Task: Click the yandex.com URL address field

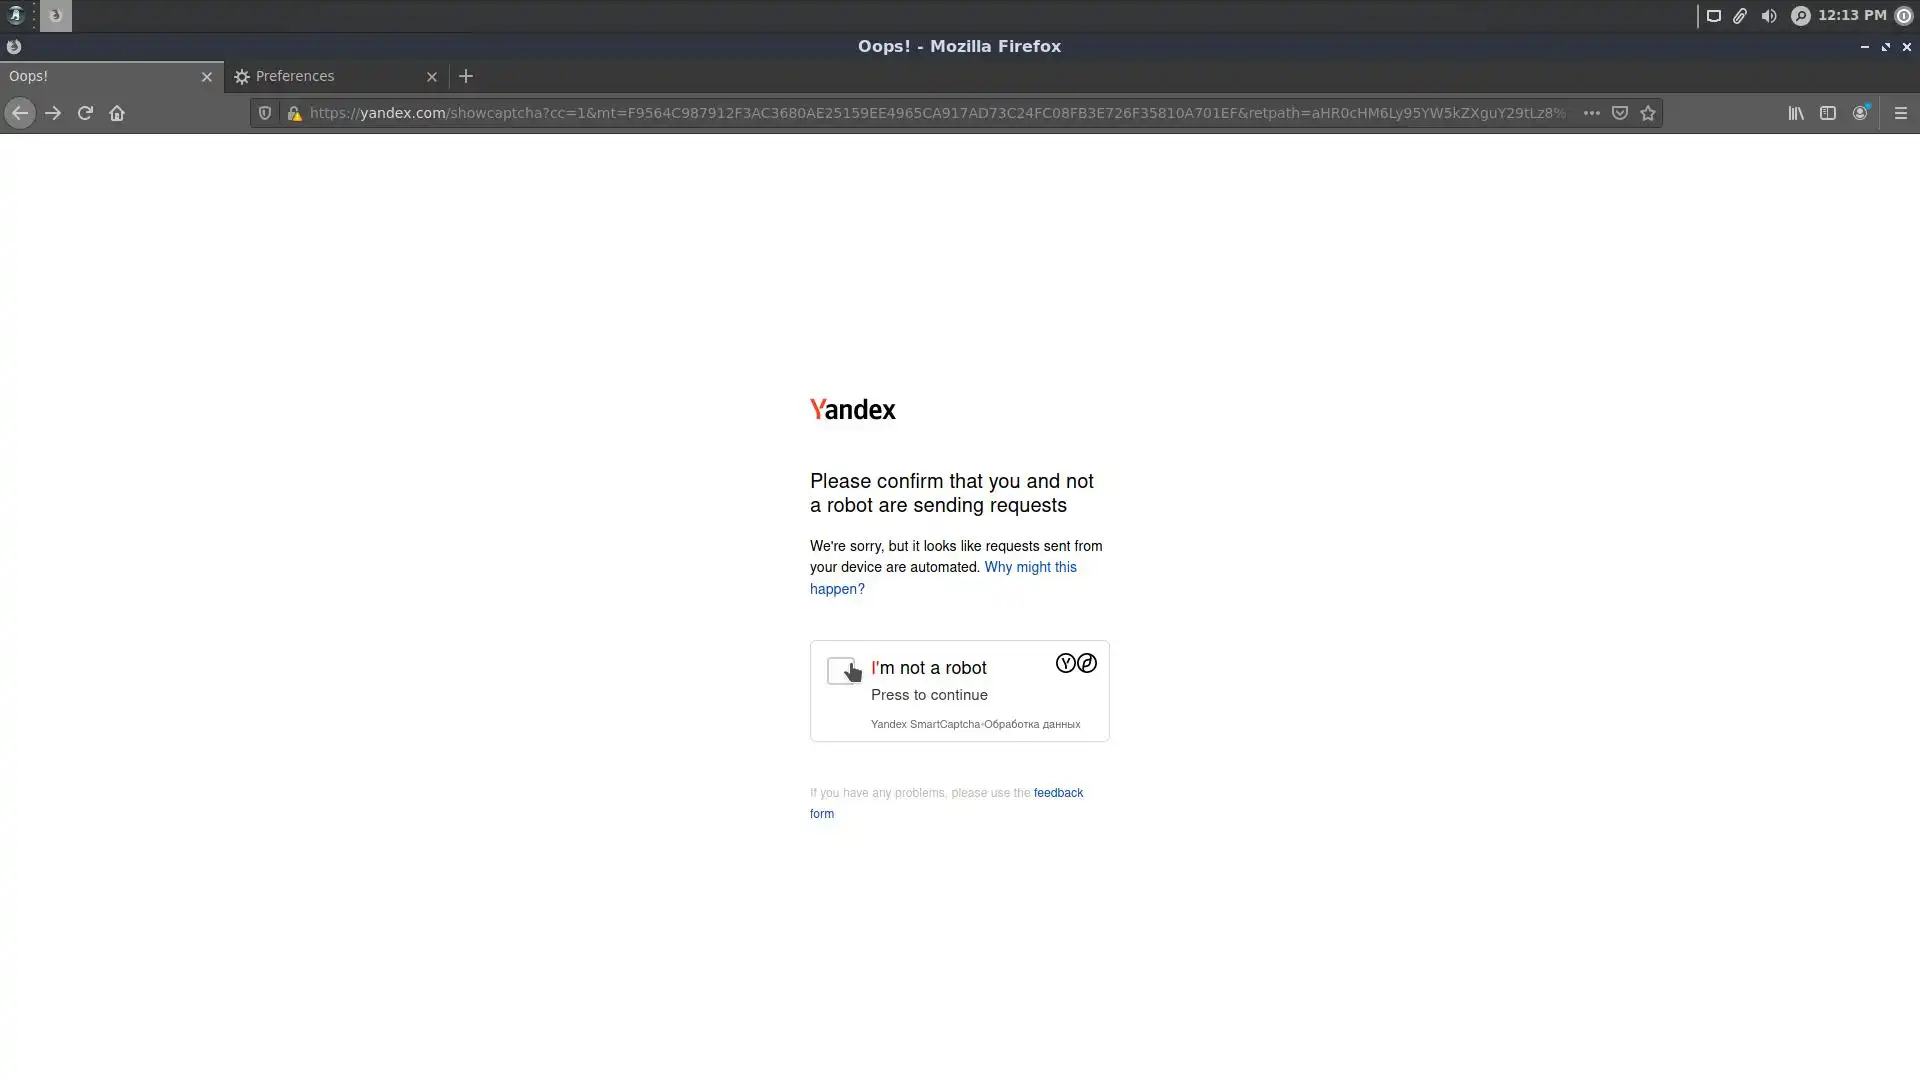Action: [x=935, y=113]
